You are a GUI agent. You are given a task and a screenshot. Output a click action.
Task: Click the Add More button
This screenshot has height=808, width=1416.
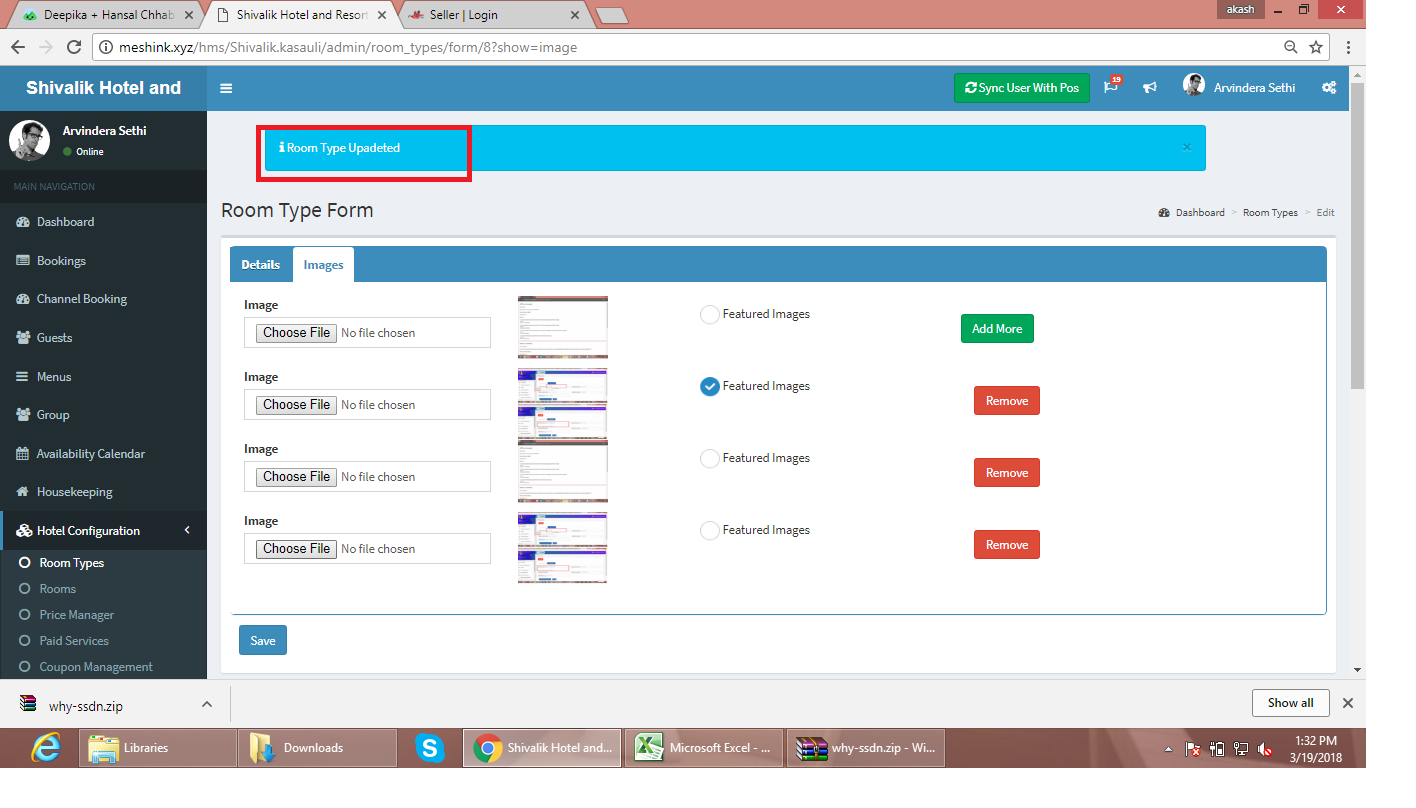pos(997,329)
